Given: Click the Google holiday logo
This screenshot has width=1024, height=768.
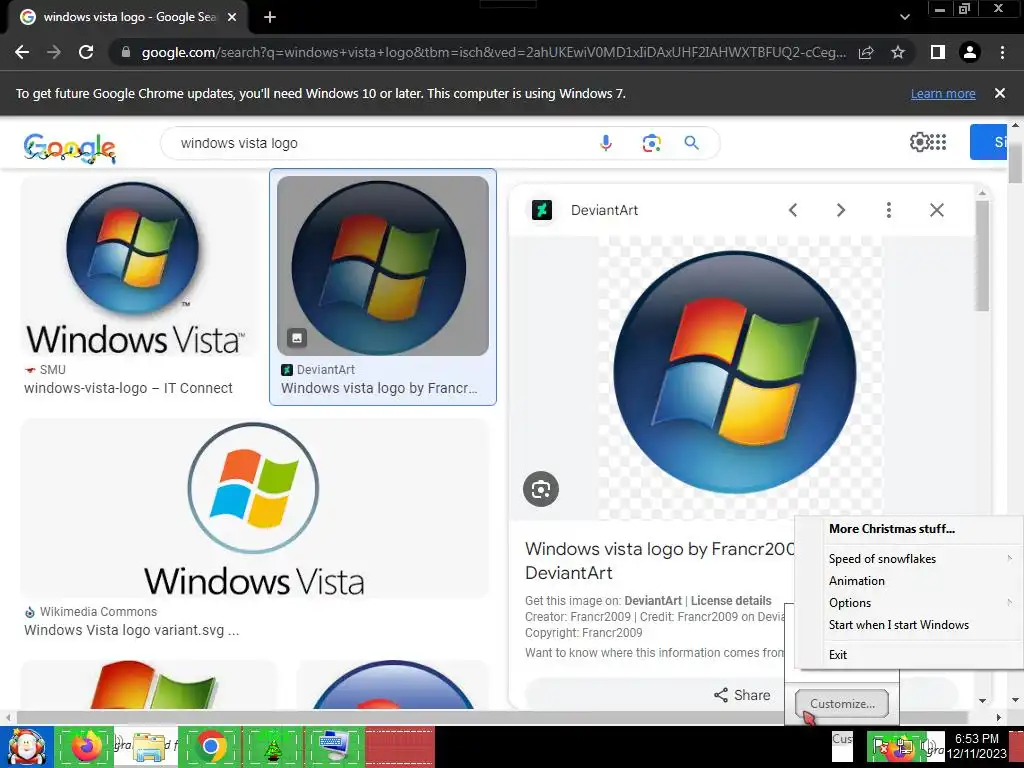Looking at the screenshot, I should [x=70, y=148].
